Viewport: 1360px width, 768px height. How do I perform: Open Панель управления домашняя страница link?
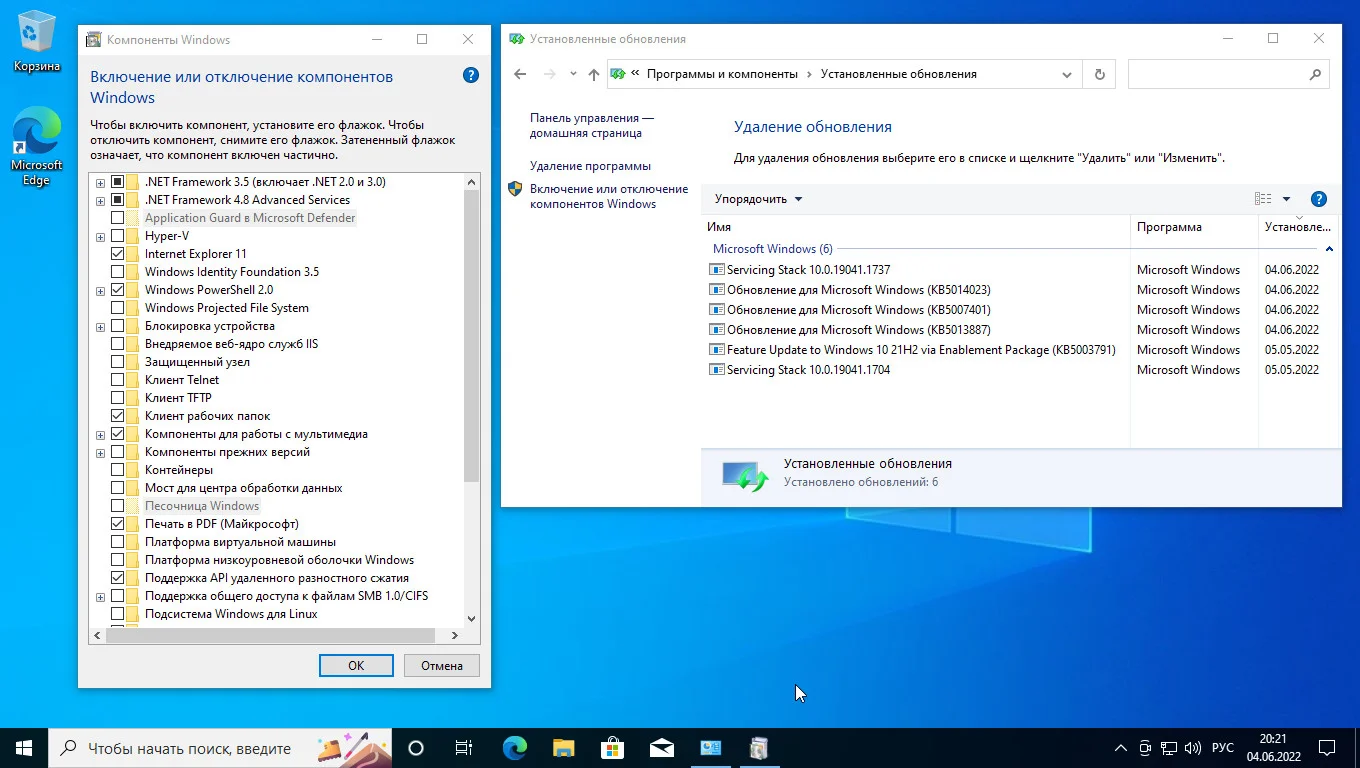592,125
